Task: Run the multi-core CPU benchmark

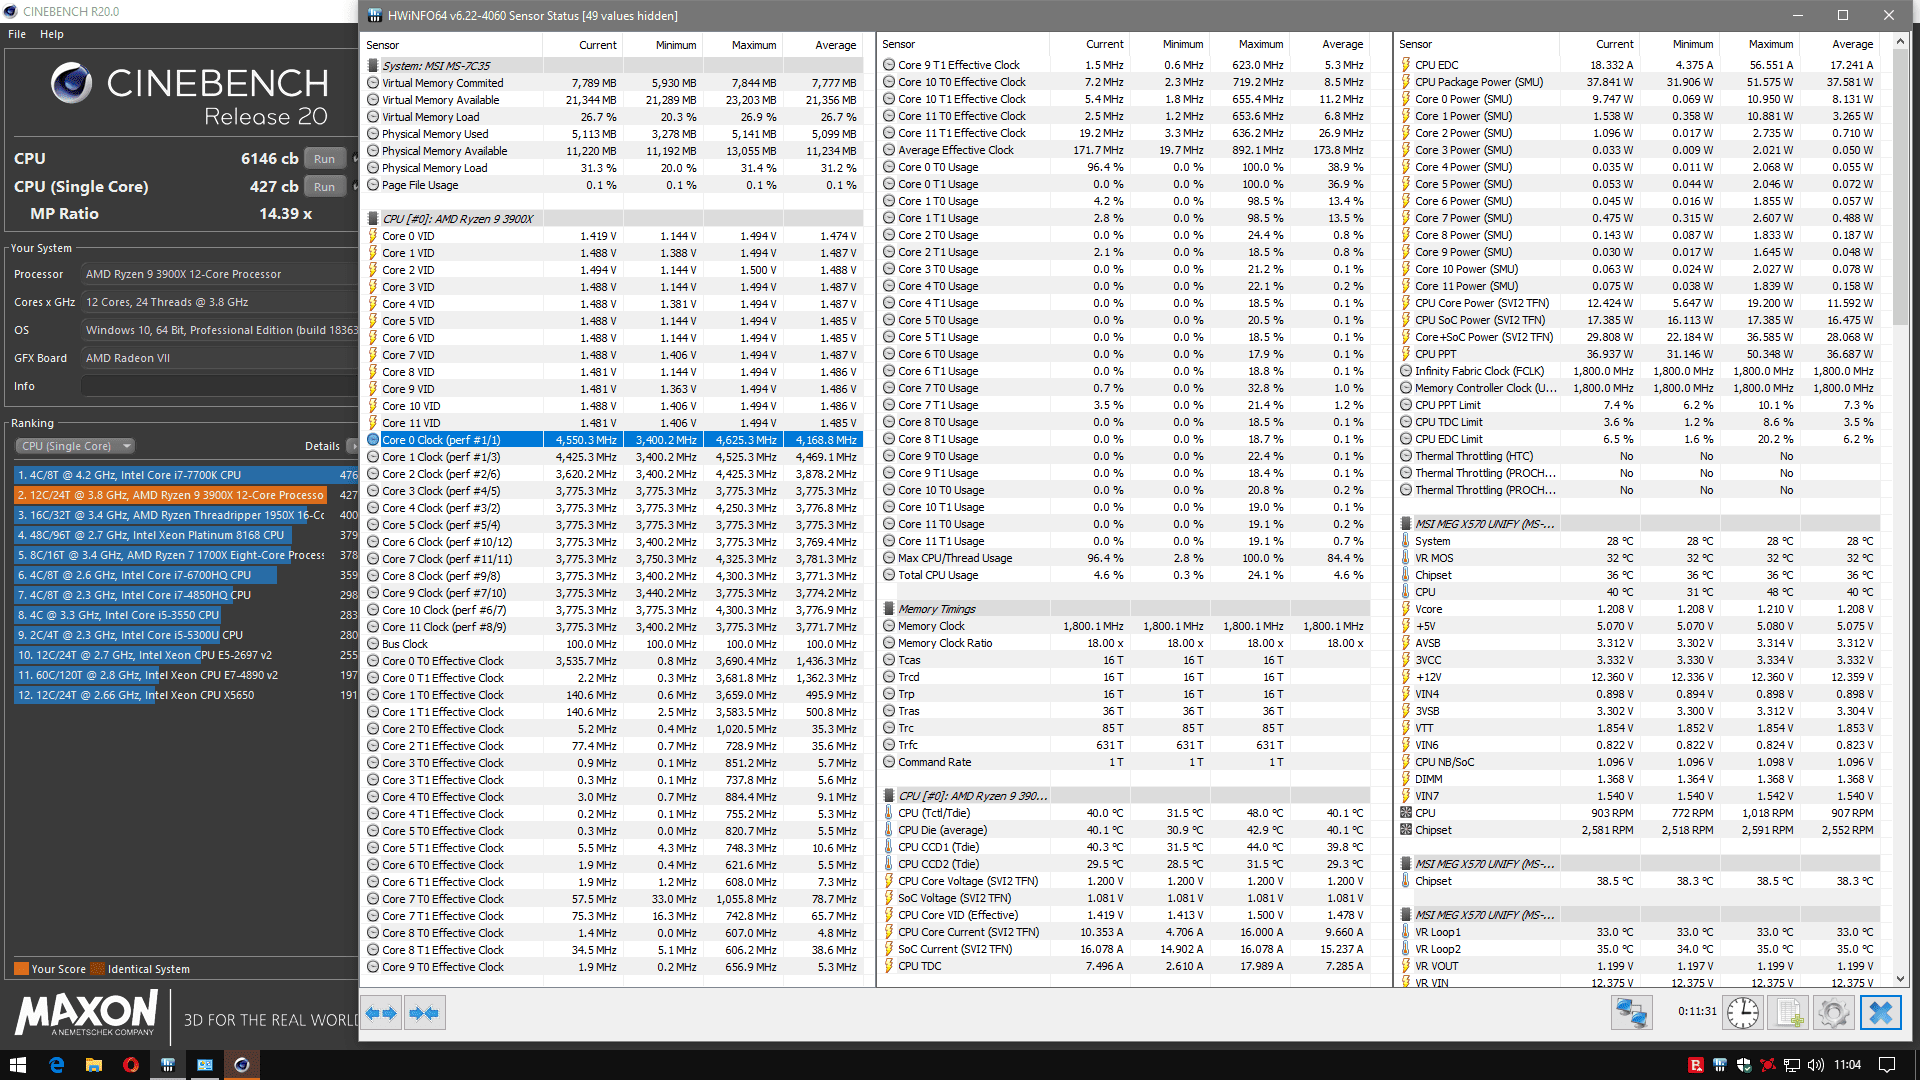Action: tap(325, 159)
